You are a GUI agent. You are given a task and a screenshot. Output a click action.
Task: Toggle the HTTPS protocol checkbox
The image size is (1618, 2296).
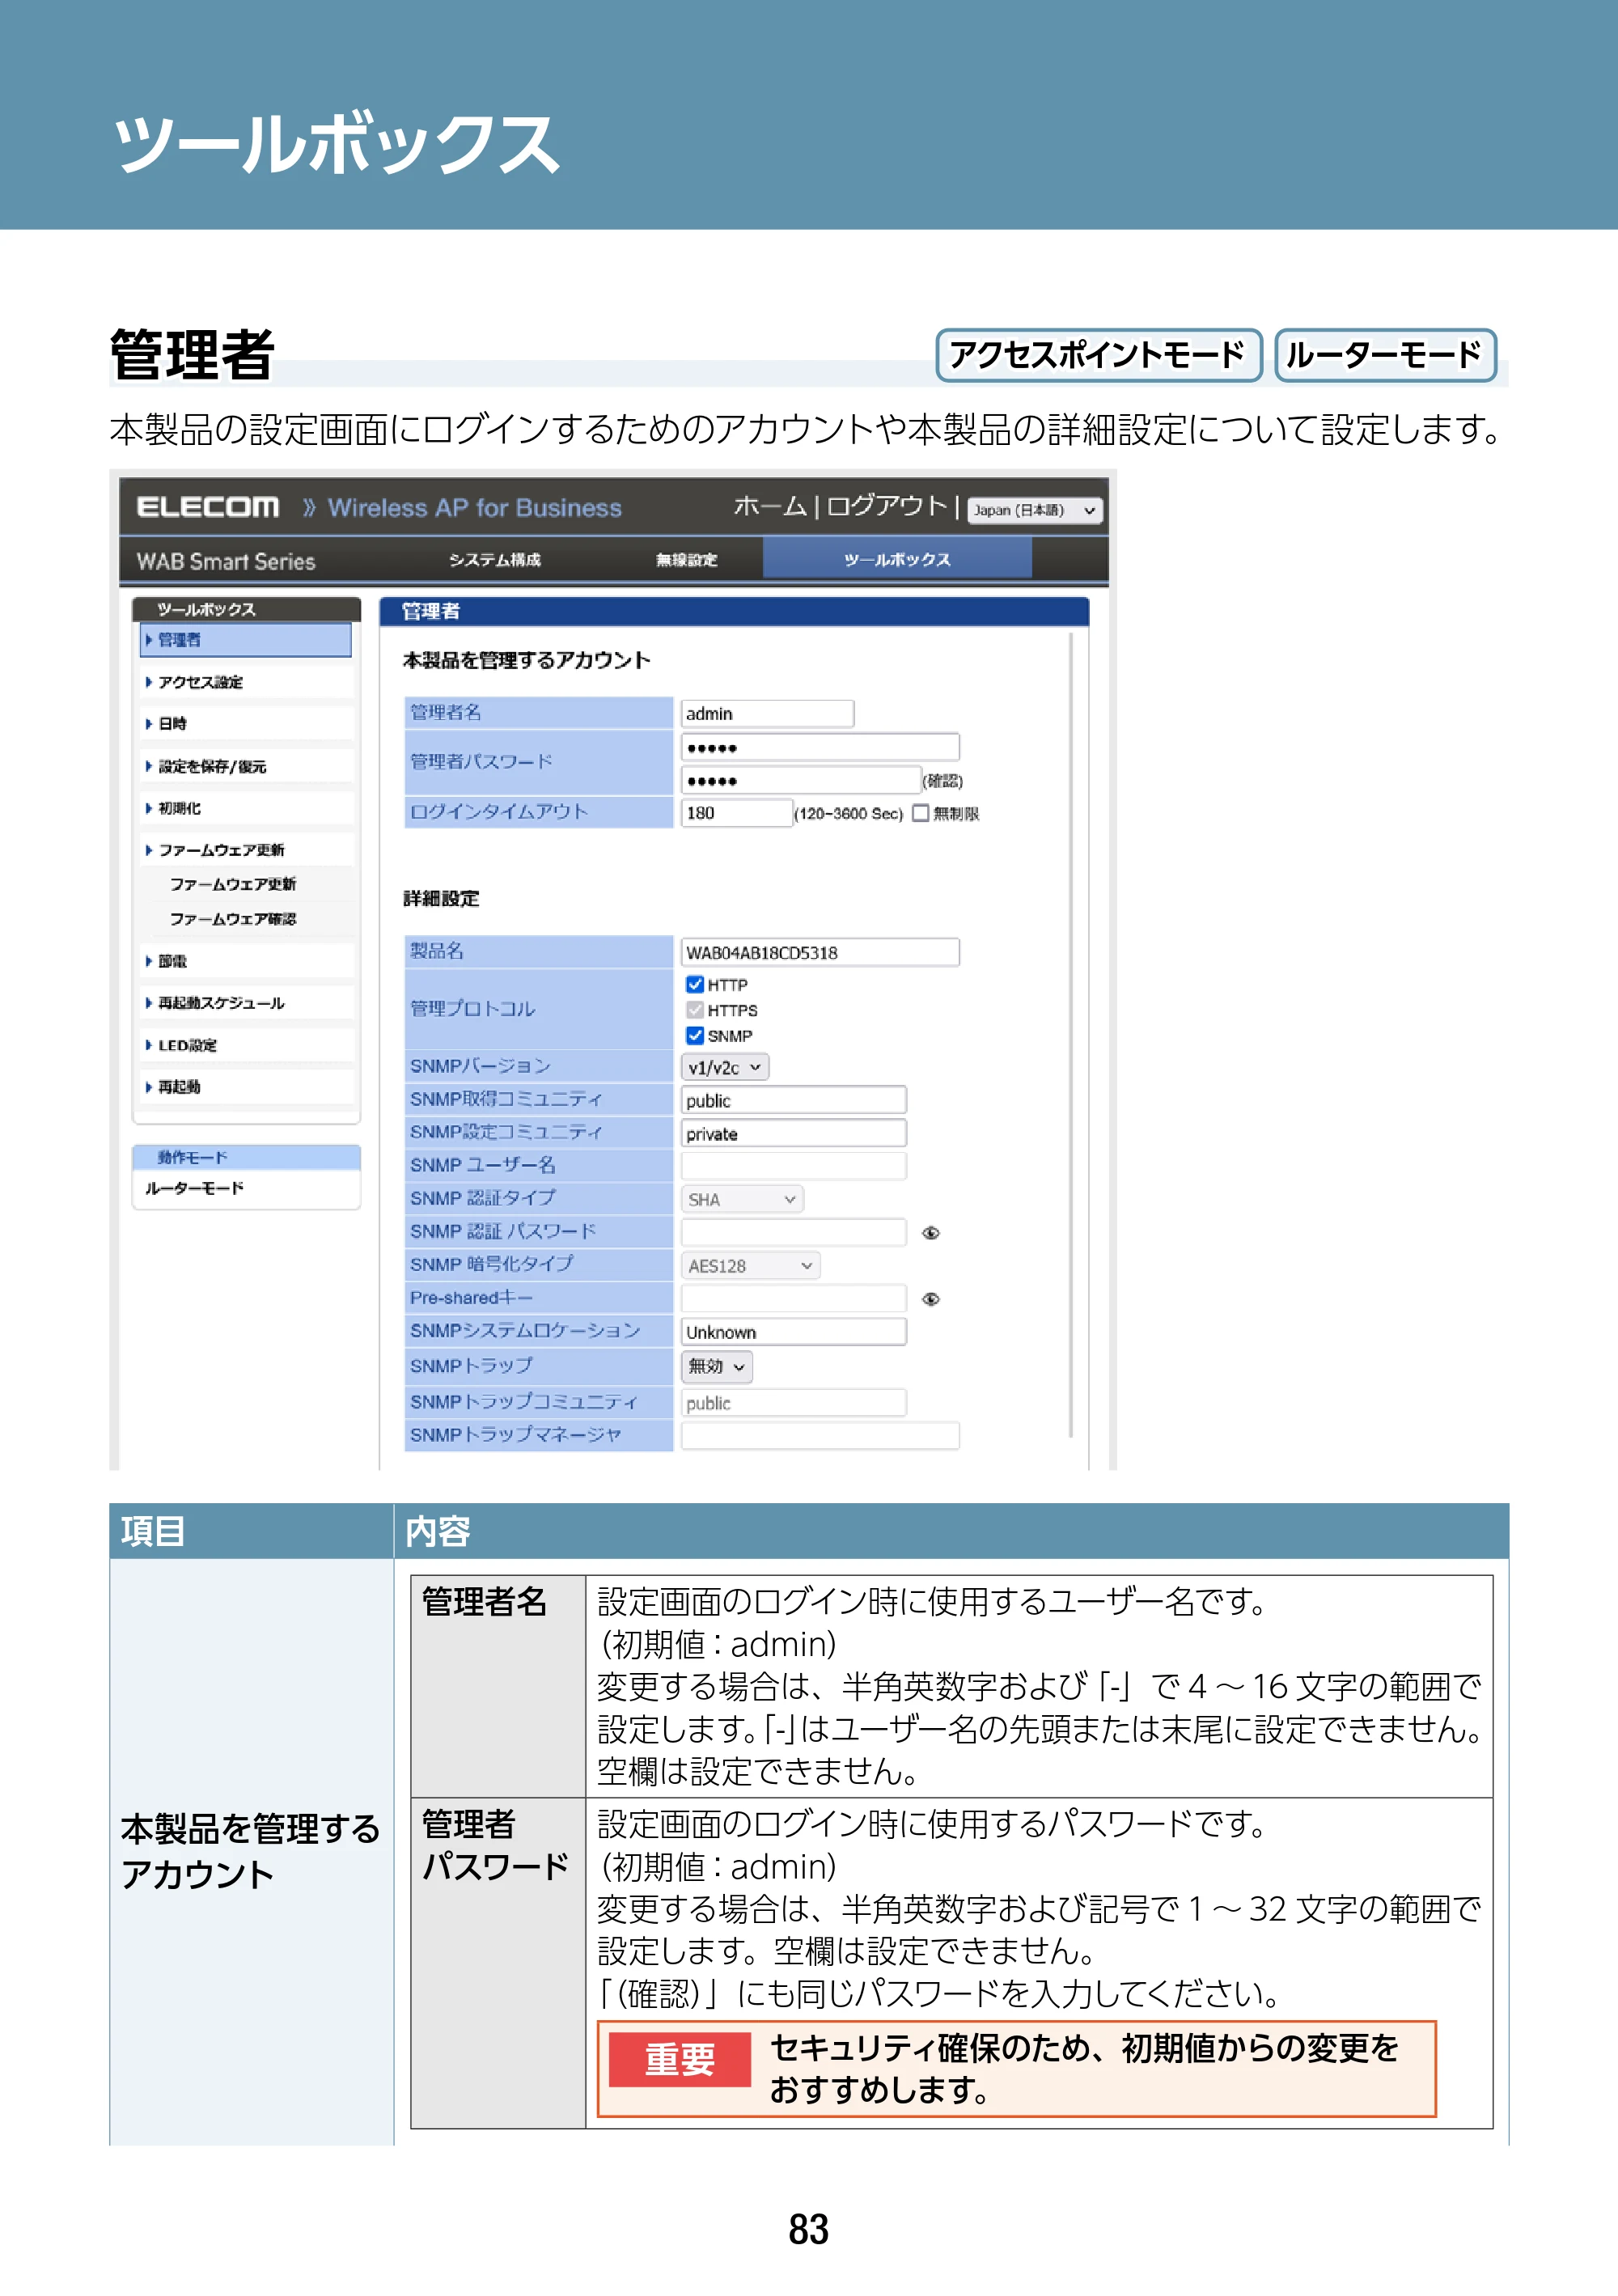pos(695,1010)
